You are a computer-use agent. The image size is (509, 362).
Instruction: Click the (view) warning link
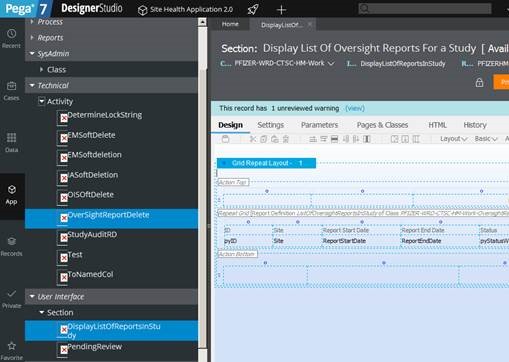coord(355,108)
